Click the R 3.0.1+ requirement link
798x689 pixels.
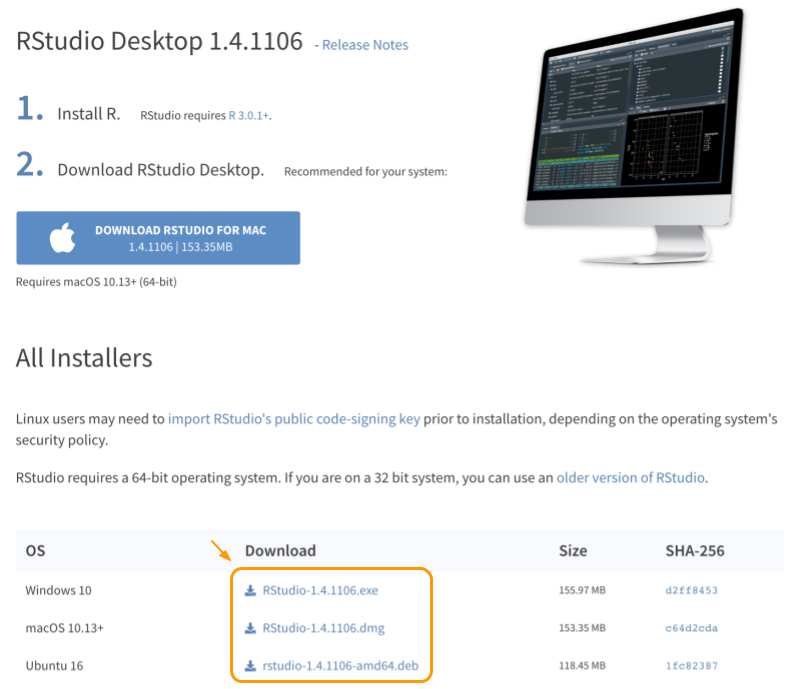[248, 116]
